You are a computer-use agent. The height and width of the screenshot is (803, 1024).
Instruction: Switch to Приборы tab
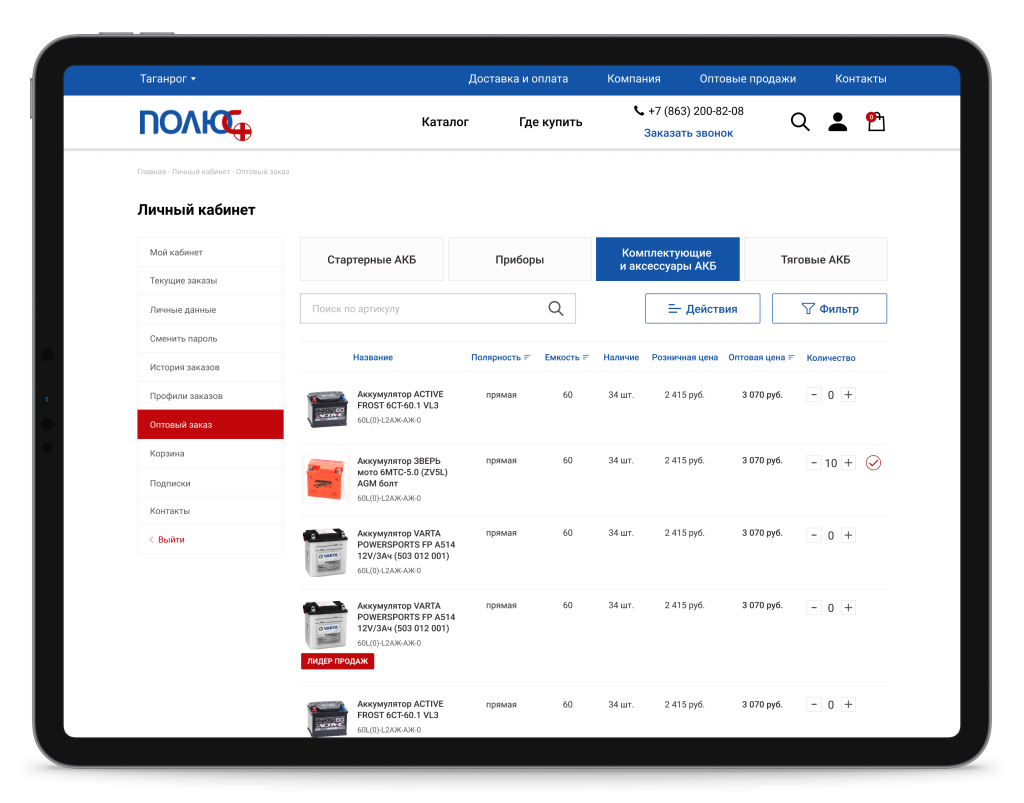pos(520,259)
